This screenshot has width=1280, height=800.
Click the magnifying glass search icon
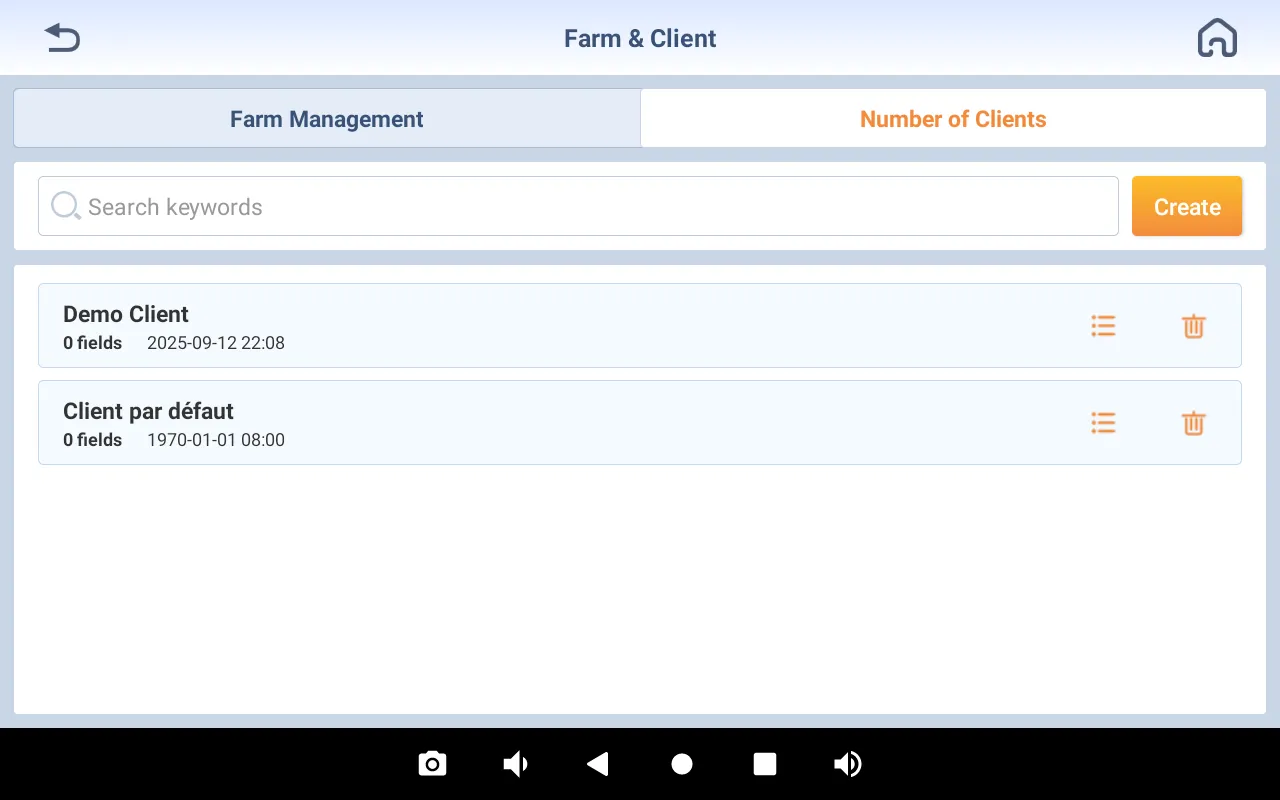click(65, 206)
